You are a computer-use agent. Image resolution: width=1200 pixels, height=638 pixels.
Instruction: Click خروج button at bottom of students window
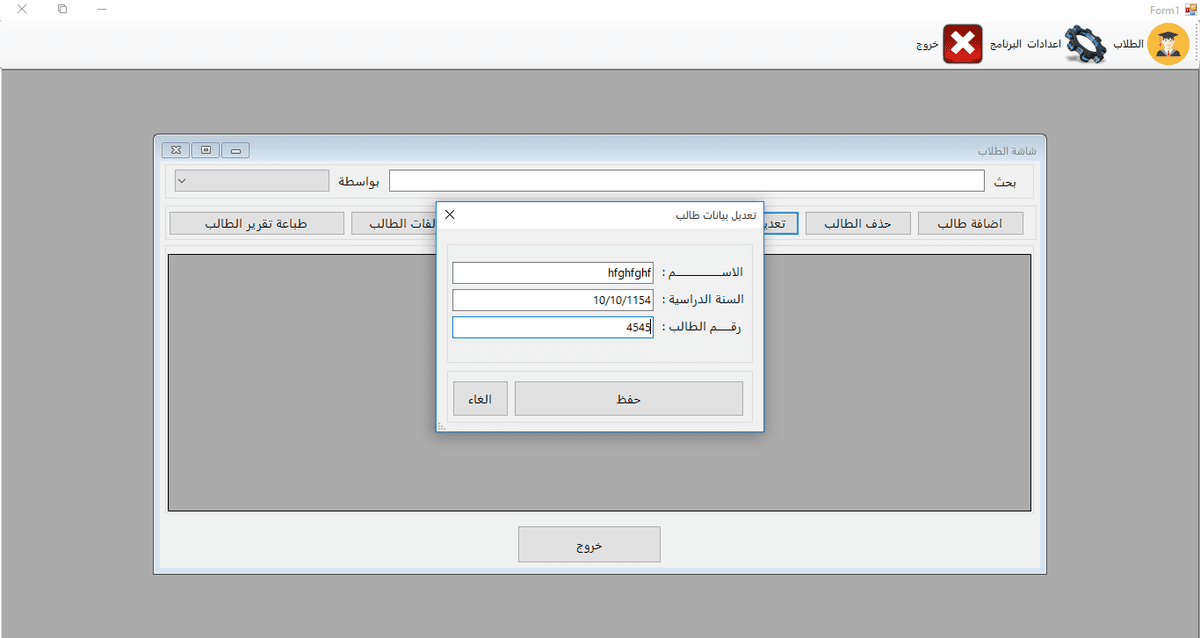(589, 545)
